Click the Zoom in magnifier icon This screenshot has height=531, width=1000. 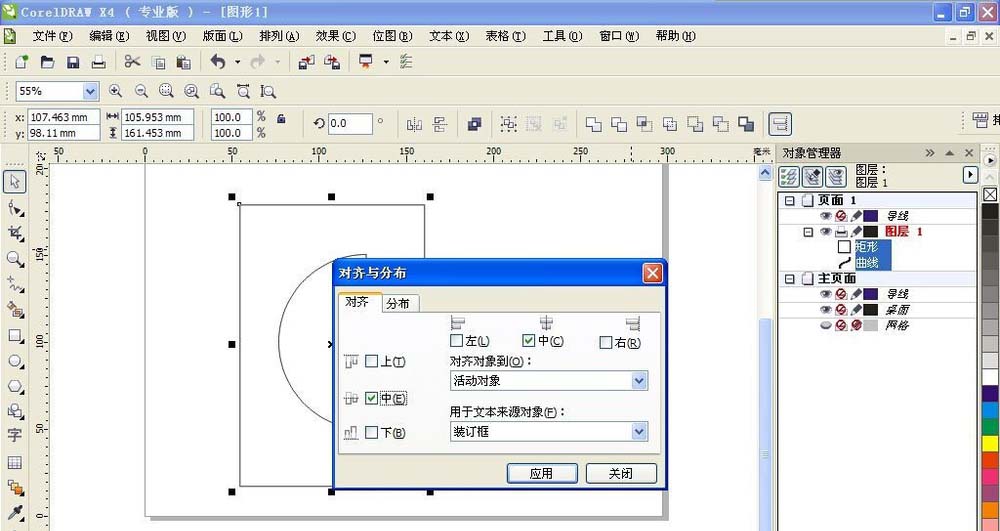[x=115, y=91]
